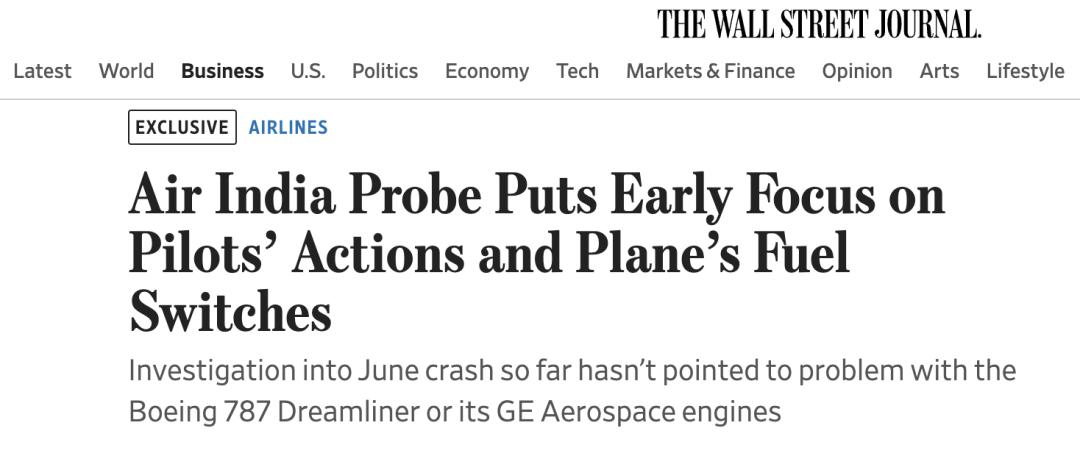Open the AIRLINES topic link
Image resolution: width=1080 pixels, height=456 pixels.
288,127
